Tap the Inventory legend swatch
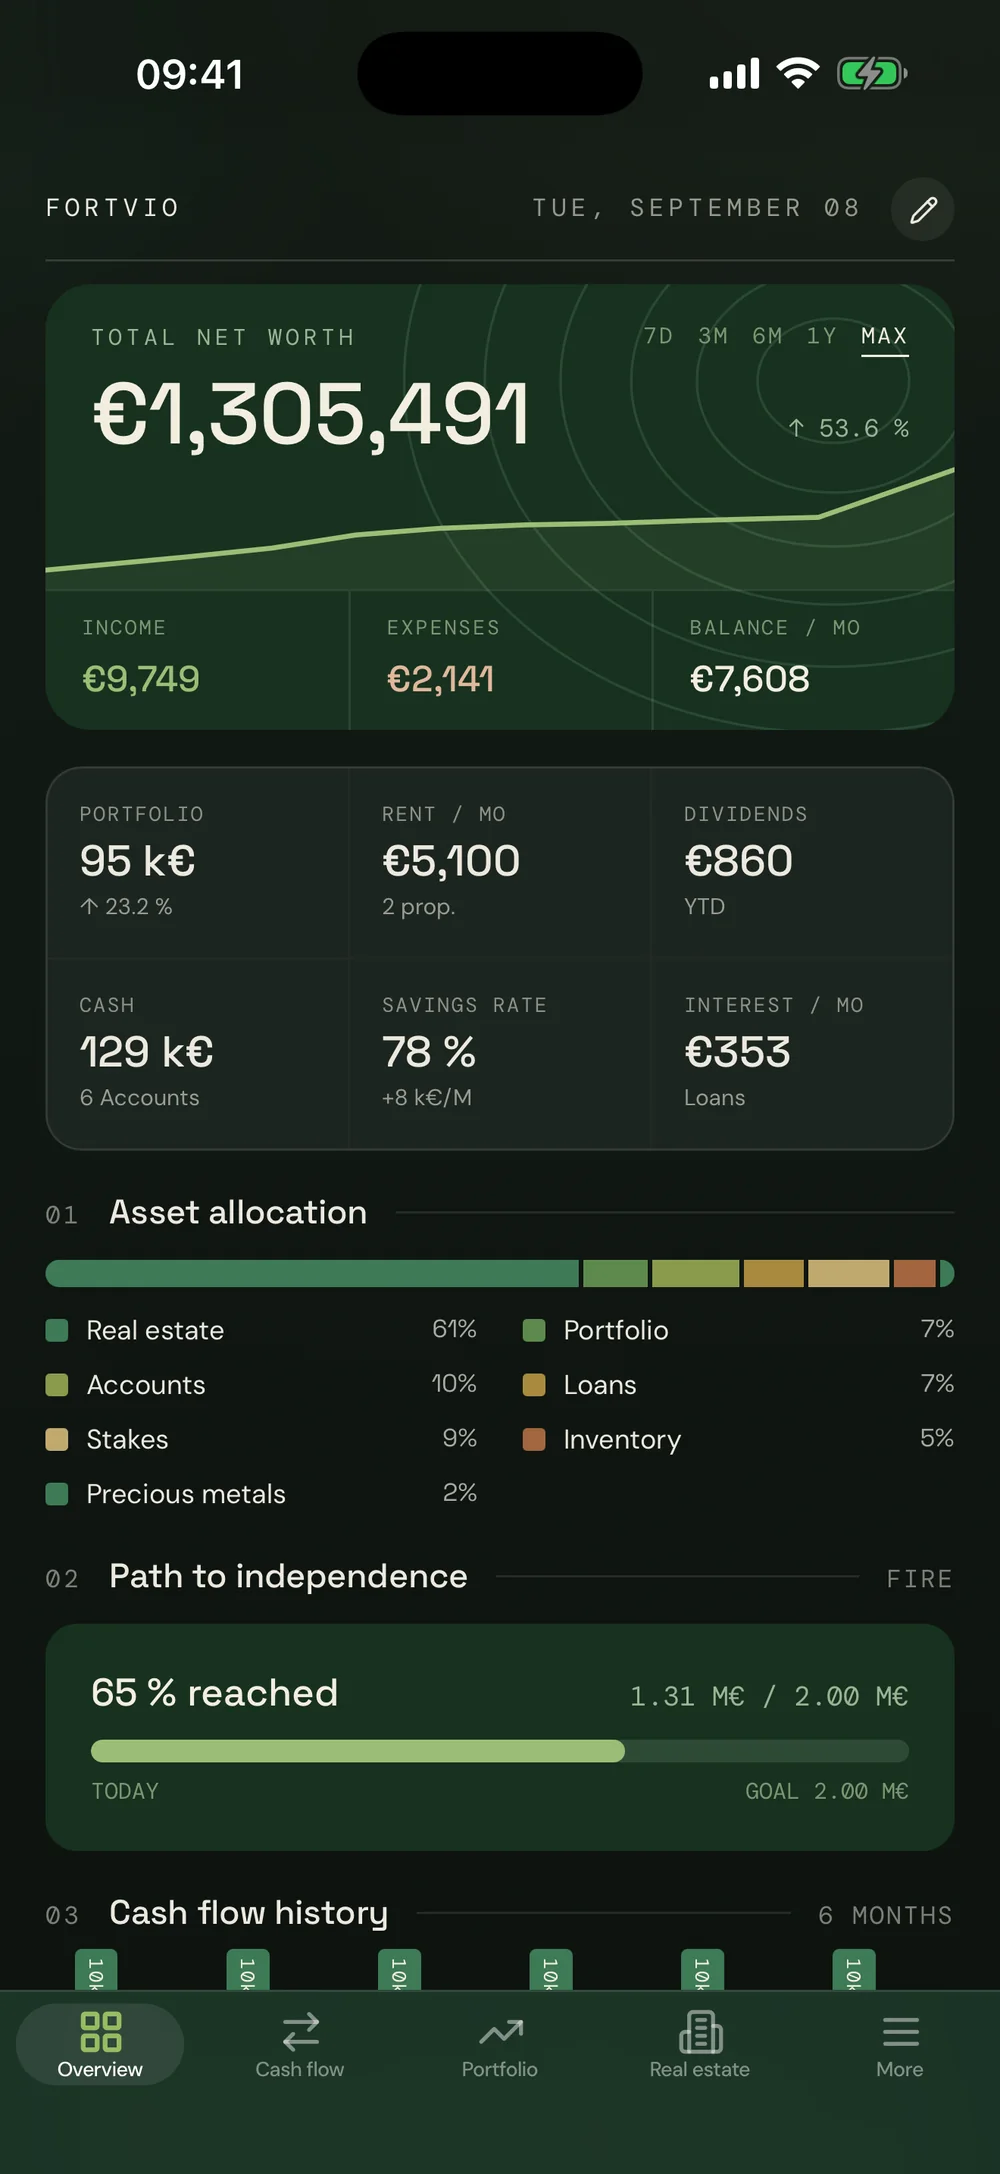 (534, 1439)
